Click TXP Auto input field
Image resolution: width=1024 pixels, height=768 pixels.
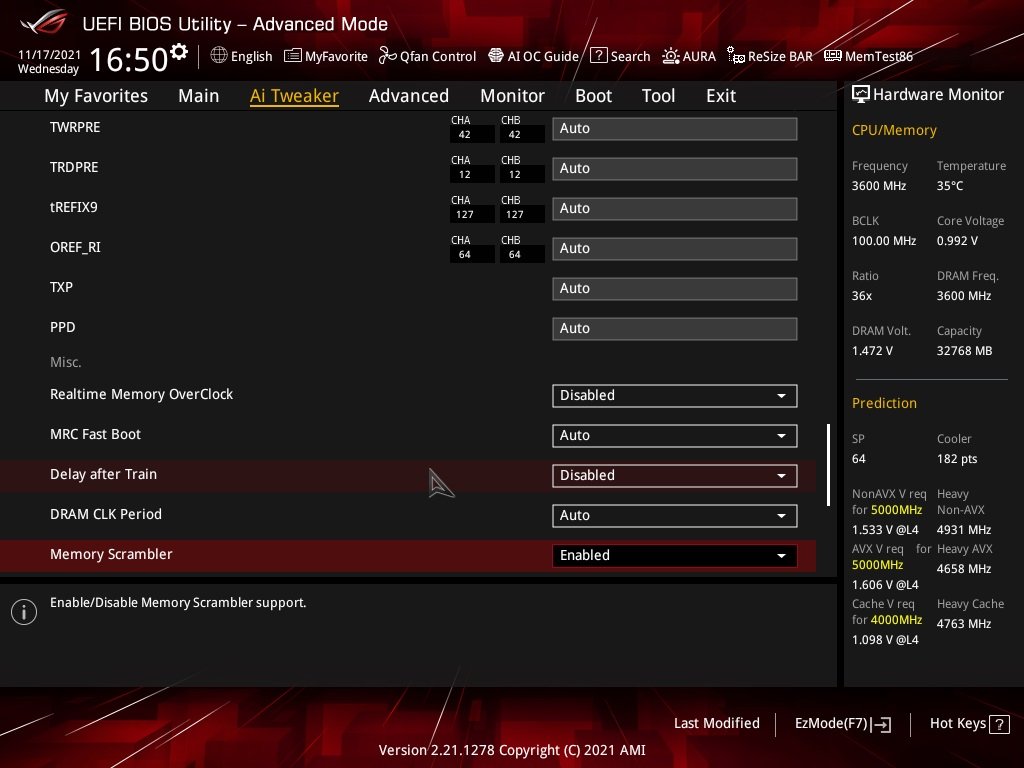click(675, 289)
